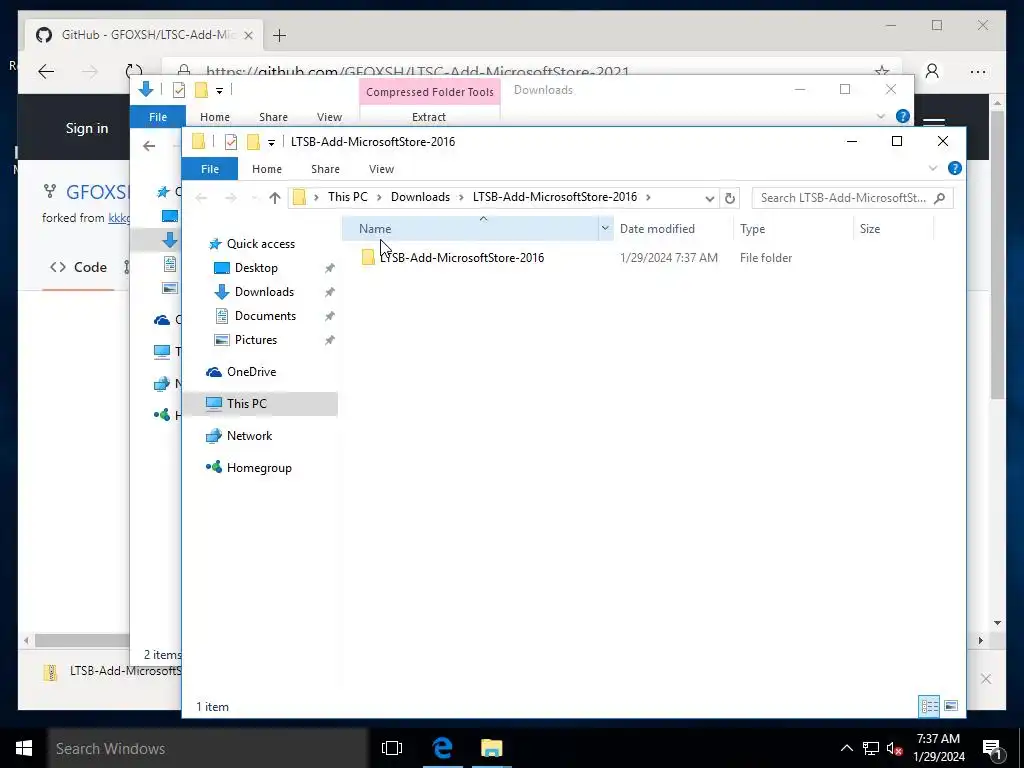The image size is (1024, 768).
Task: Click the Refresh button next to address bar
Action: [730, 198]
